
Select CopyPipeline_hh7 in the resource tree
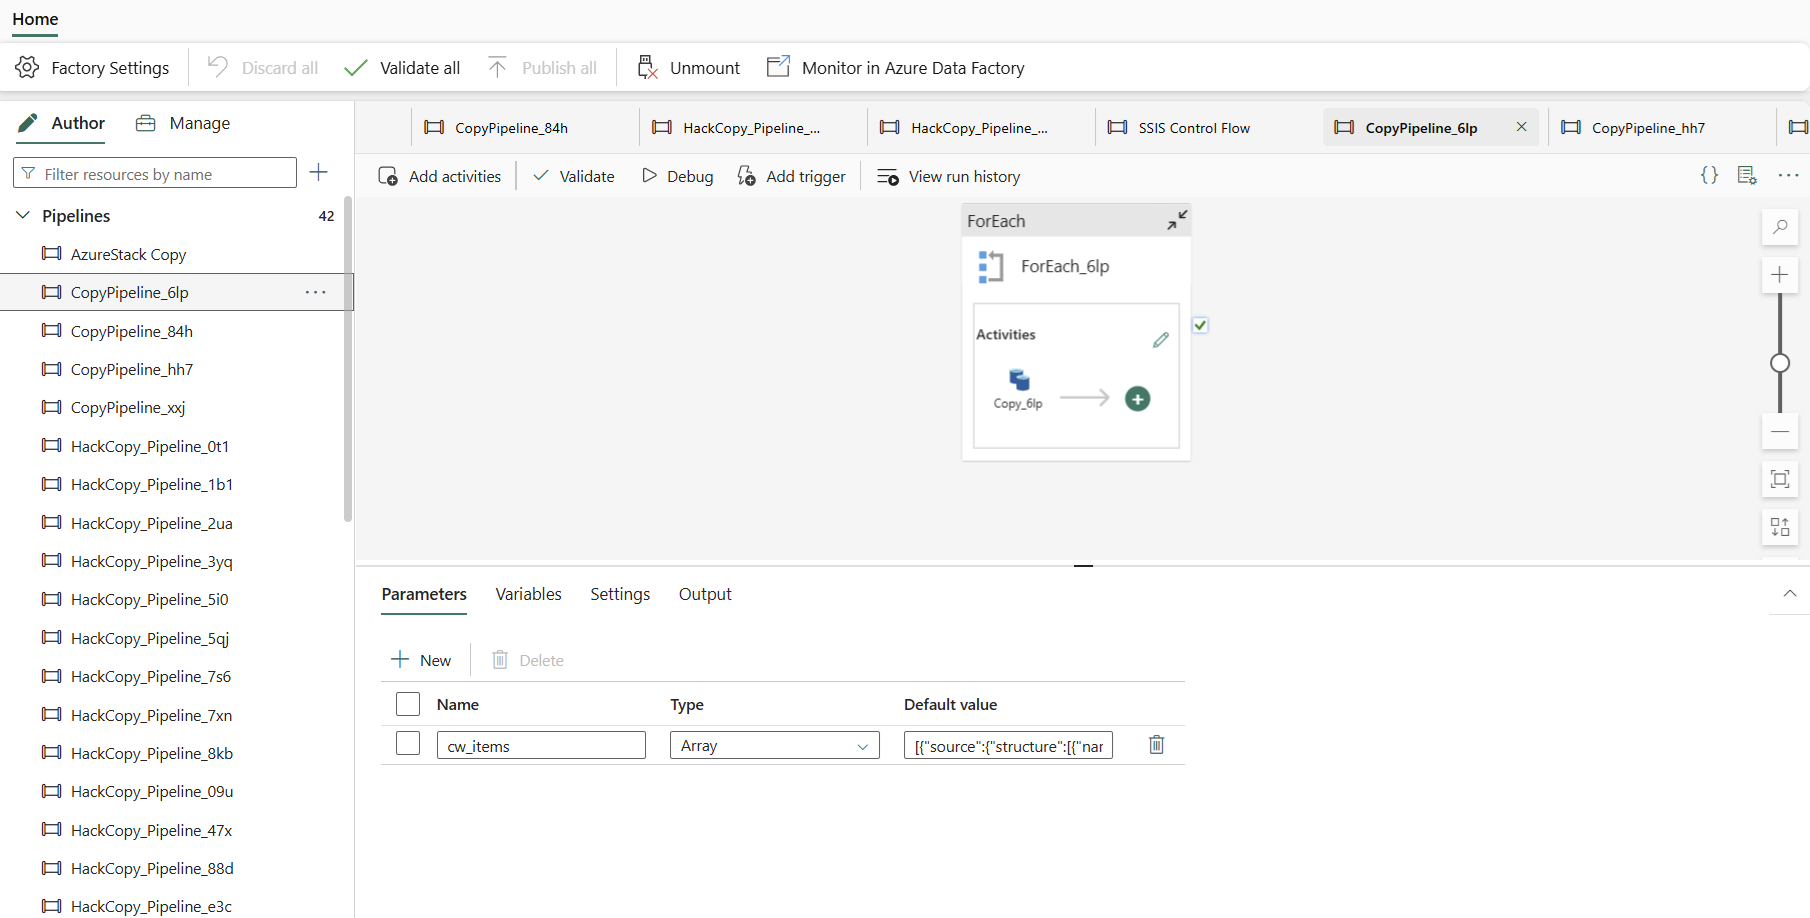point(131,369)
